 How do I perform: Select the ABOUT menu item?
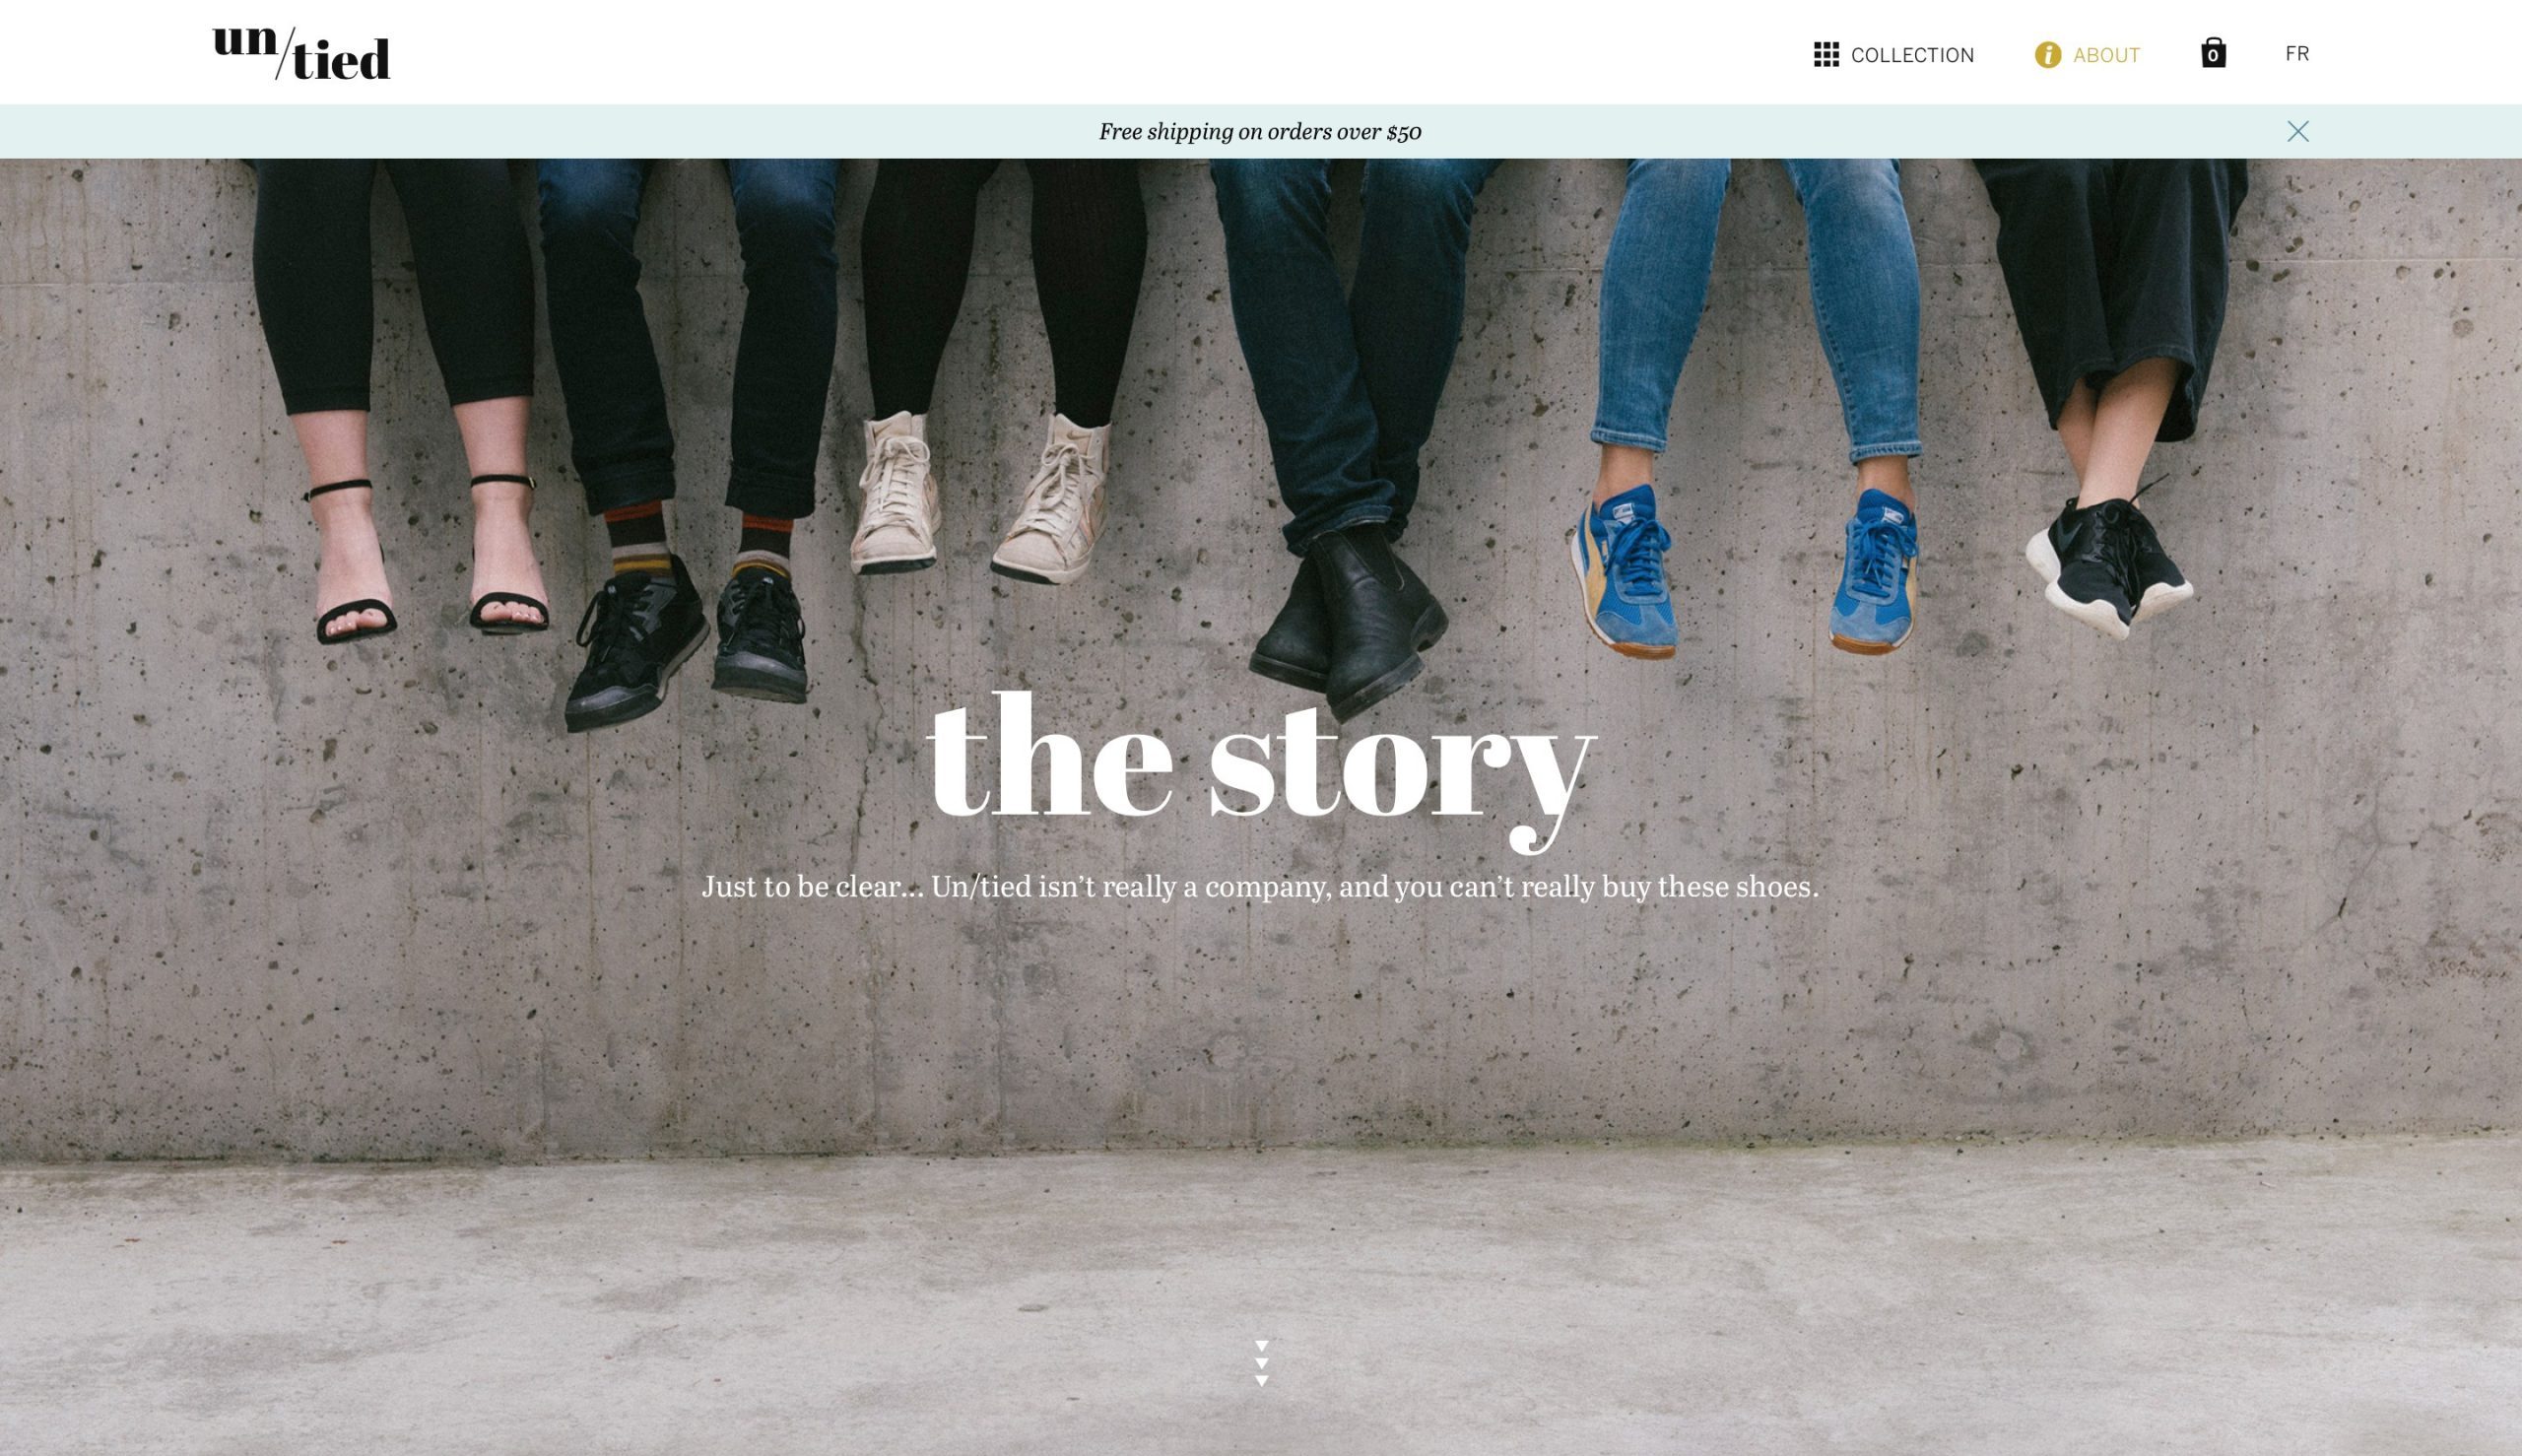click(2106, 56)
